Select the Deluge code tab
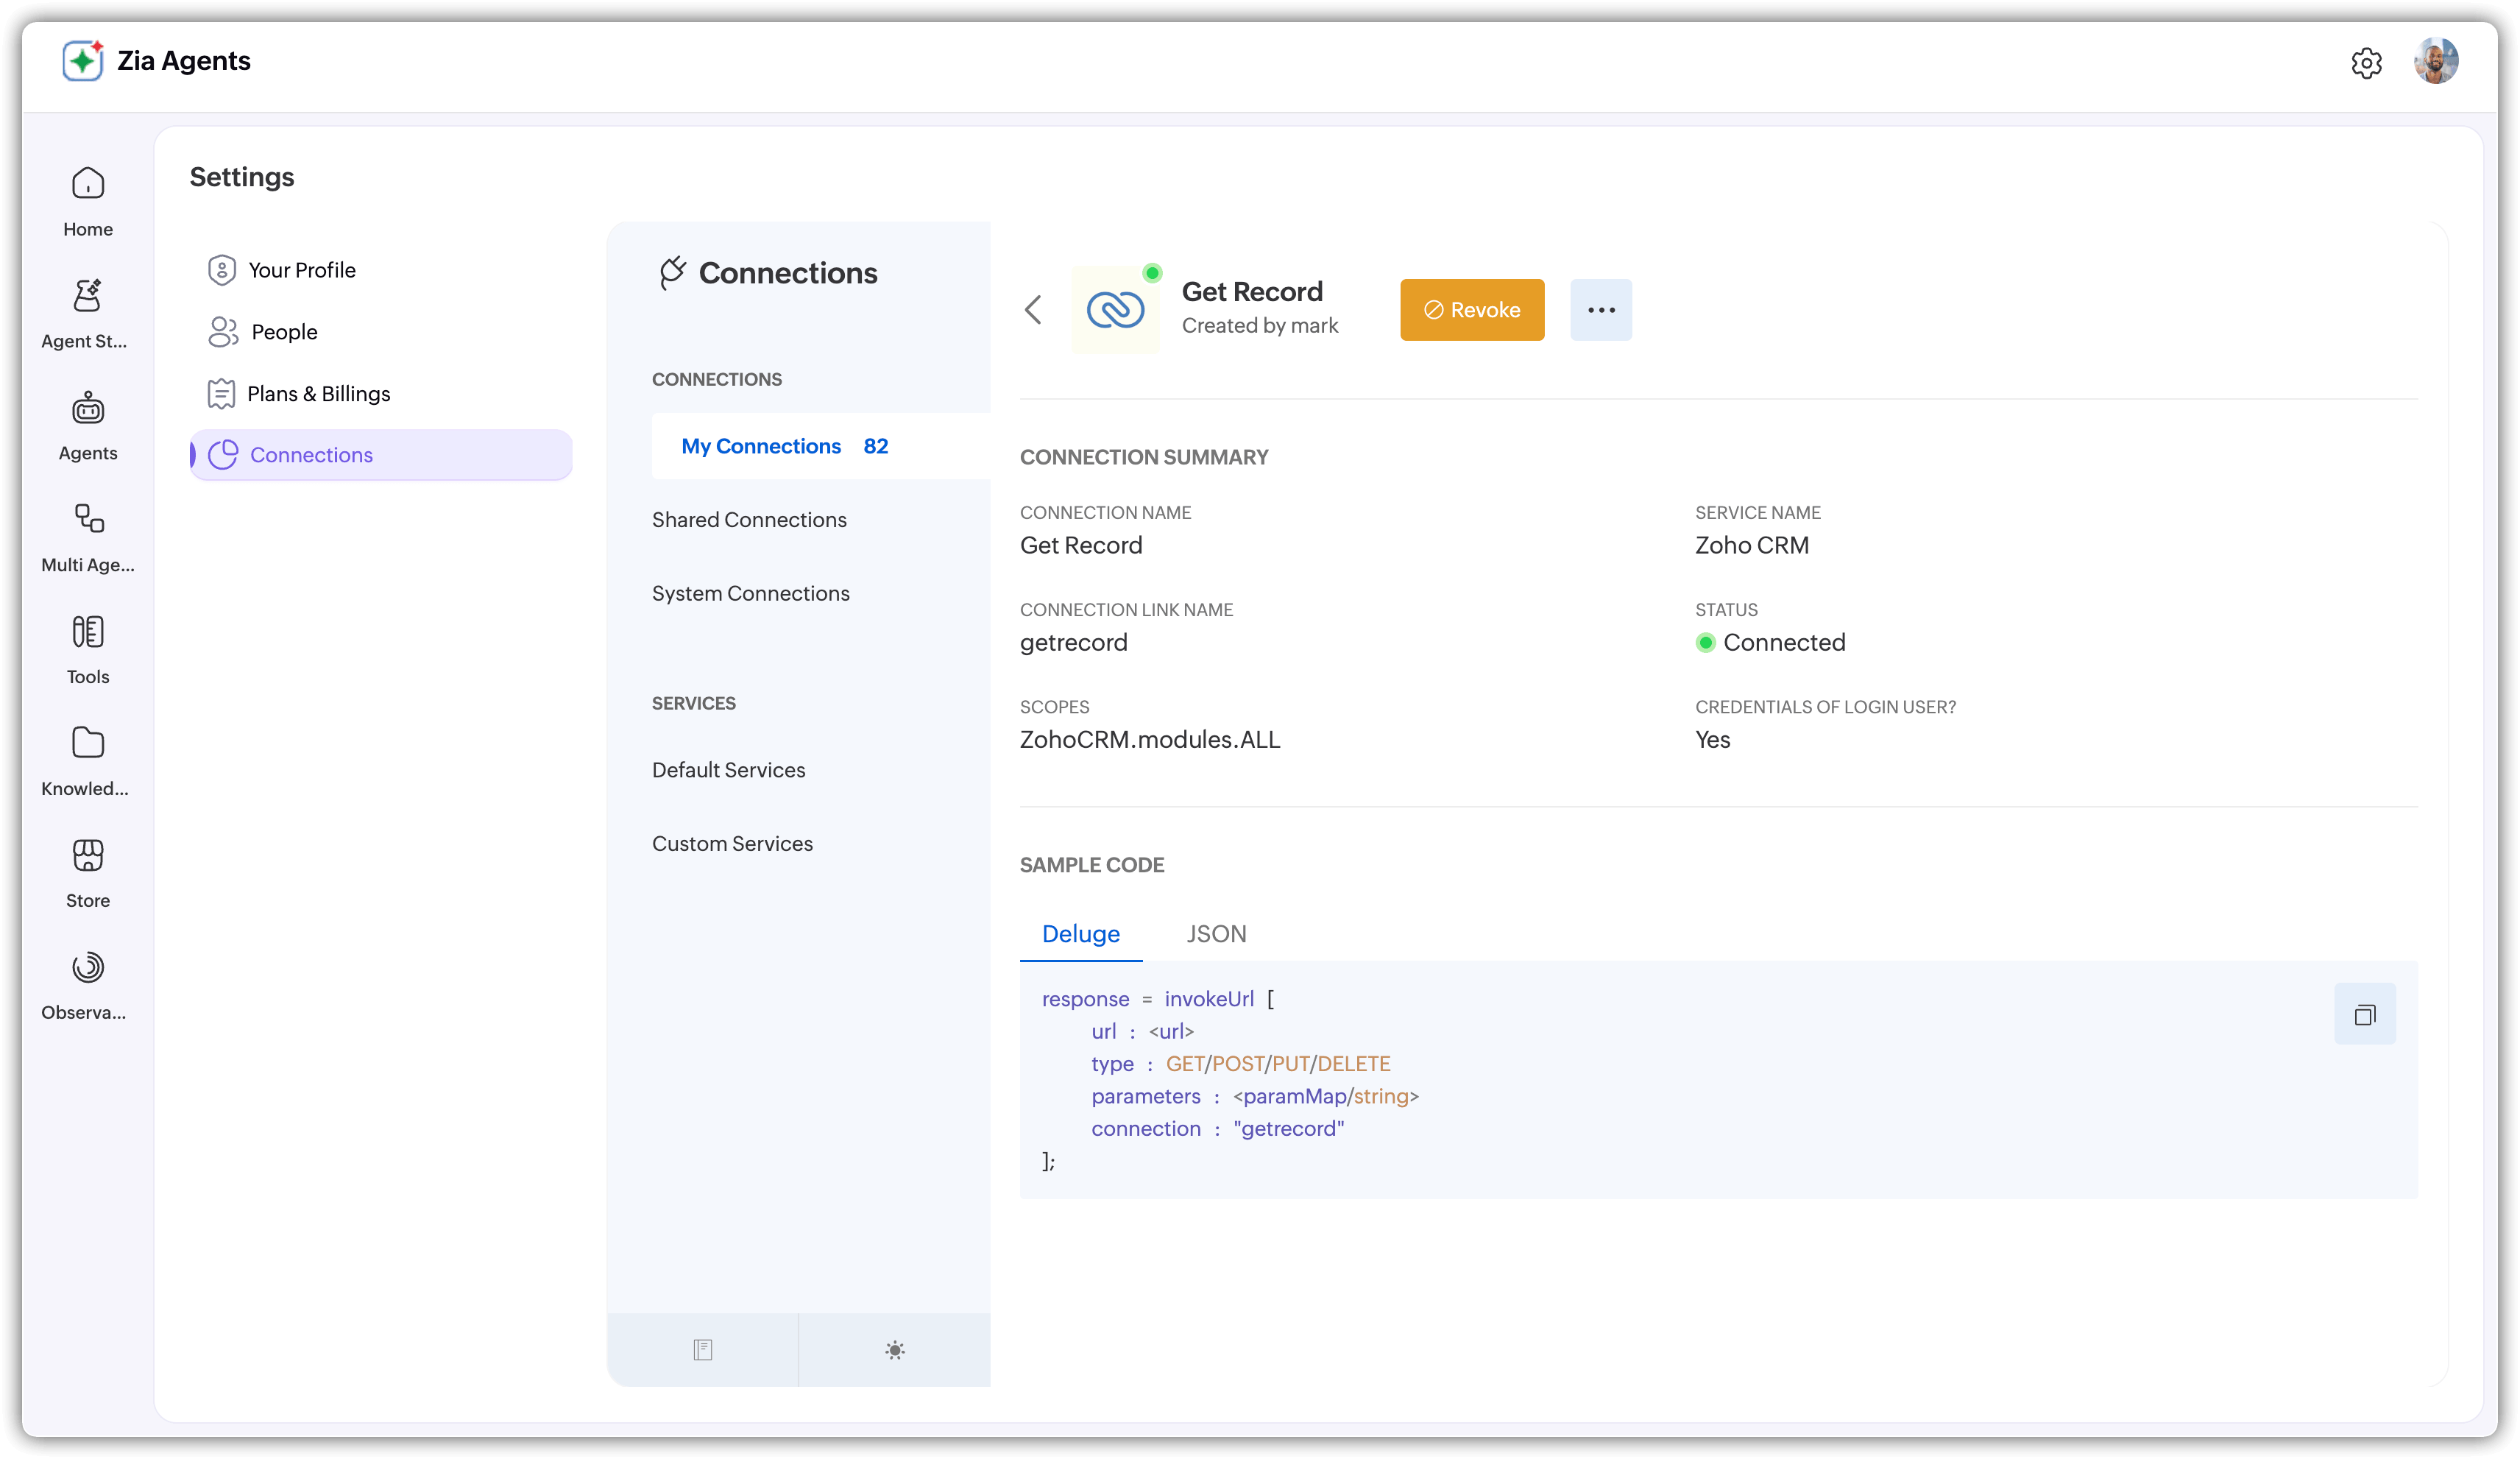The width and height of the screenshot is (2520, 1459). click(x=1080, y=934)
